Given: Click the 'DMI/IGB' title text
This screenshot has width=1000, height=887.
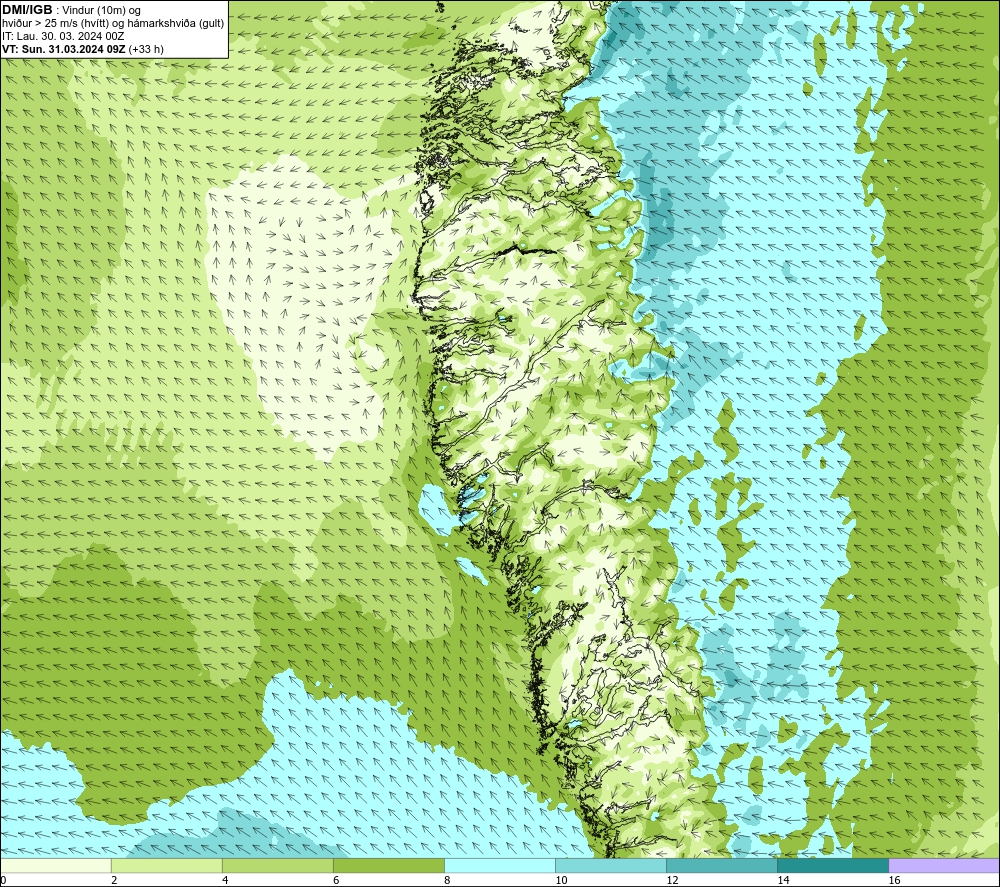Looking at the screenshot, I should [x=27, y=10].
